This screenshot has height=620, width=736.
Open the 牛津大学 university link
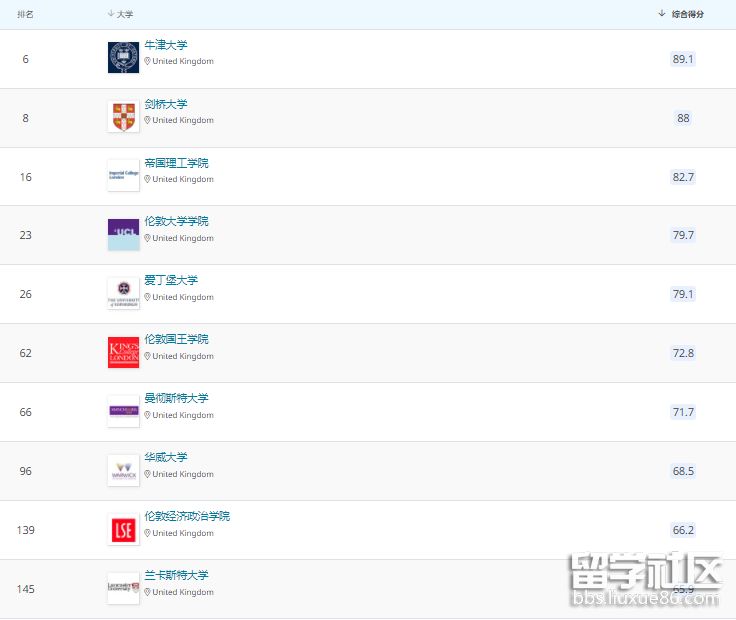pos(165,45)
